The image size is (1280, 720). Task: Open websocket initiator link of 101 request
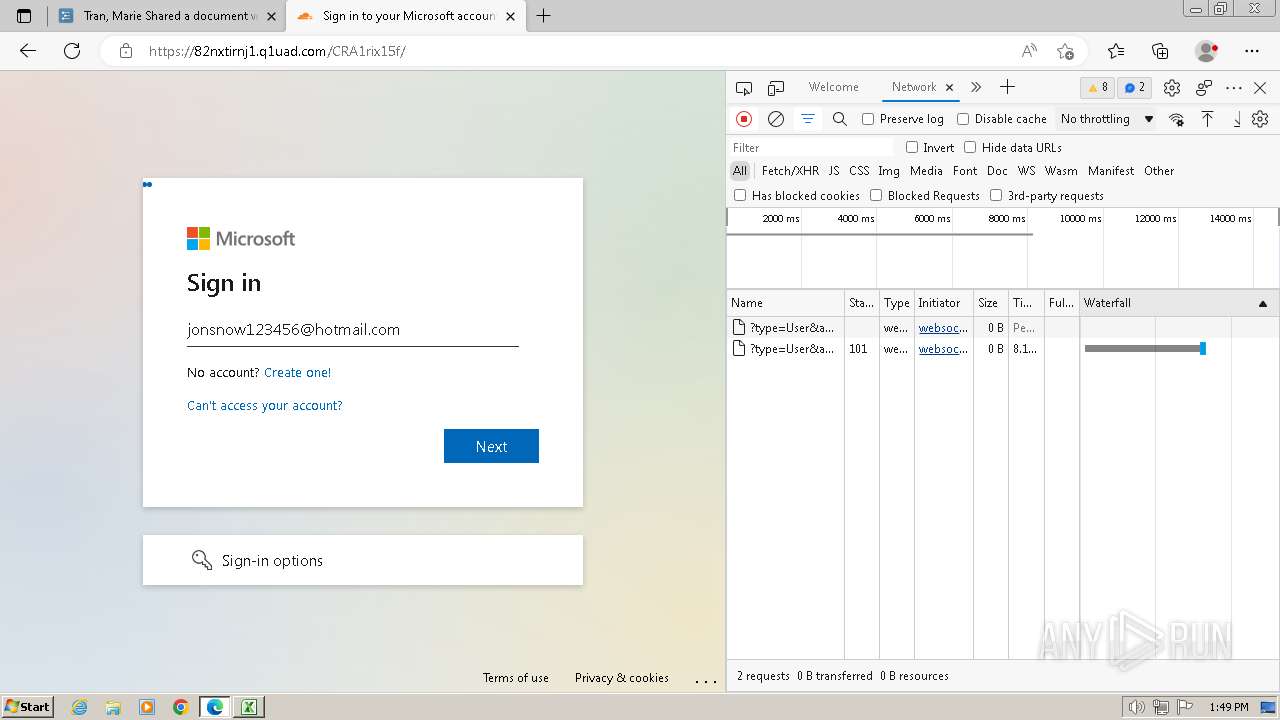click(943, 349)
